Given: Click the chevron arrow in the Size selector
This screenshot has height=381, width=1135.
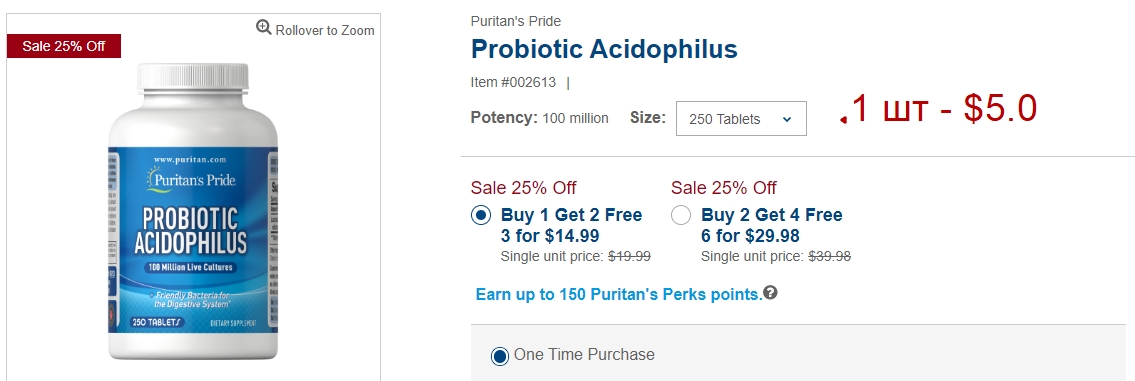Looking at the screenshot, I should click(x=787, y=120).
